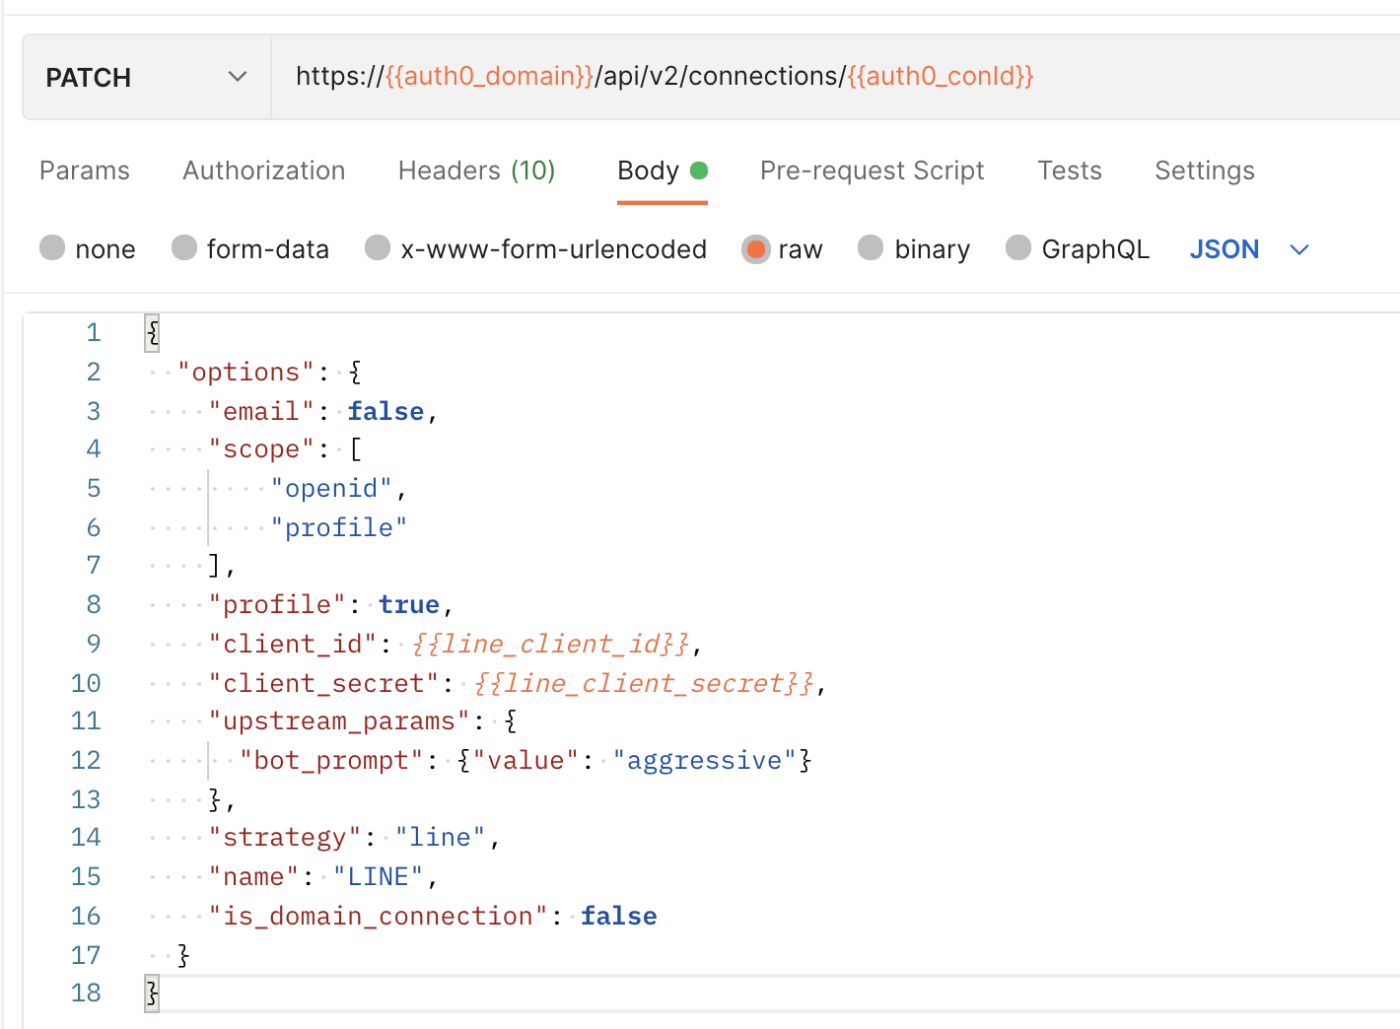Click the closing brace on line 18
Screen dimensions: 1400x1029
pos(152,993)
